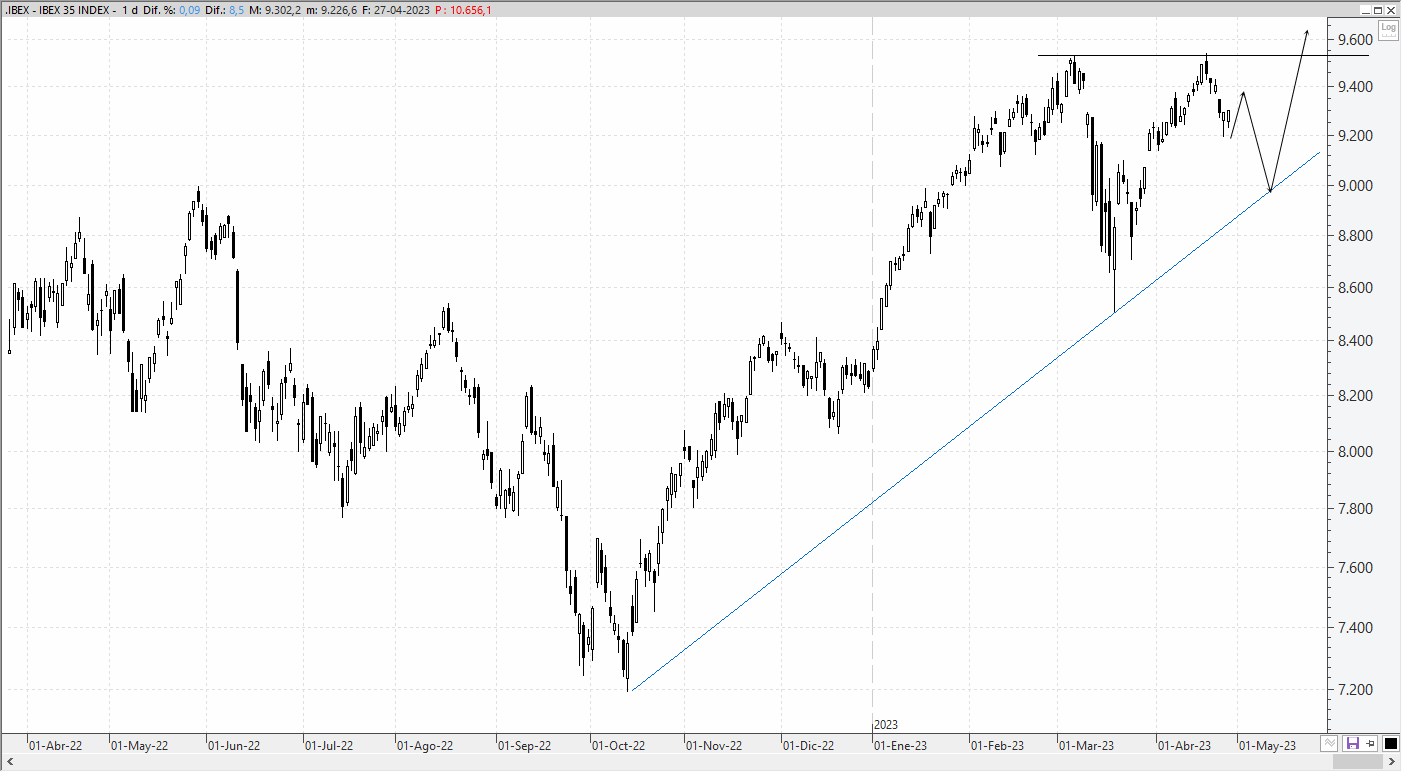Click the 9.600 price axis label

coord(1355,40)
